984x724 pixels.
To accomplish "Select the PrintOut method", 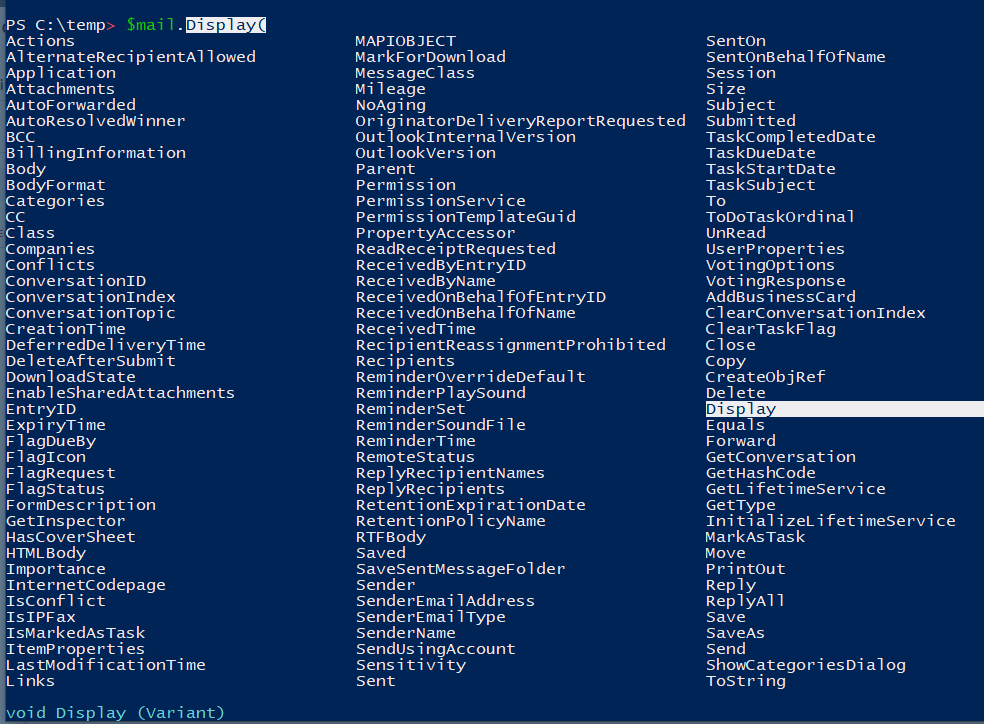I will [x=745, y=569].
